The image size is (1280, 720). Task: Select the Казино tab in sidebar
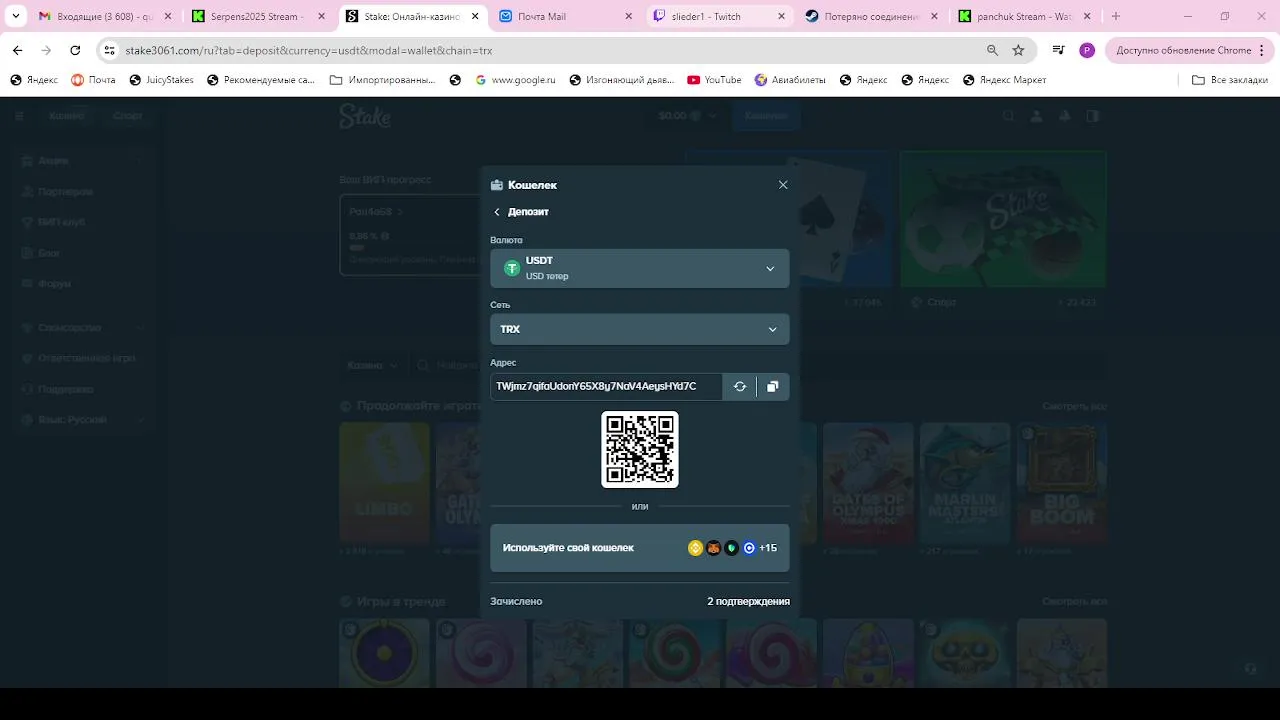point(67,116)
